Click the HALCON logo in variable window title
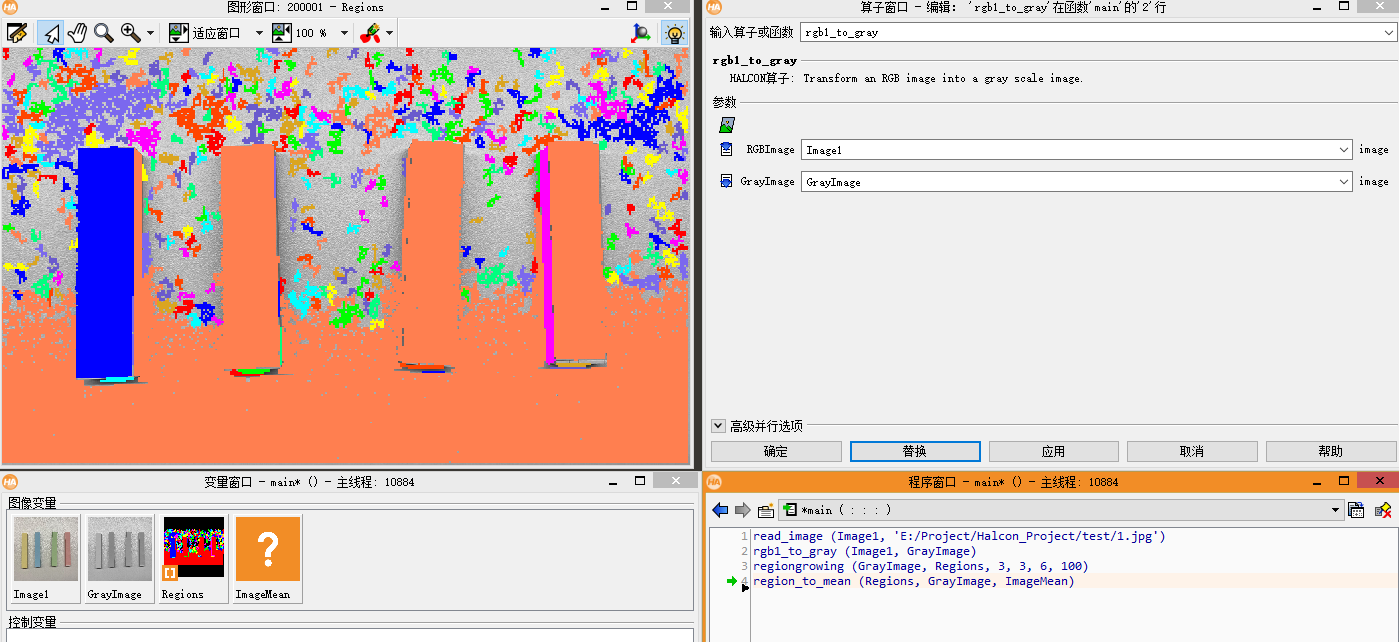Image resolution: width=1399 pixels, height=642 pixels. point(10,481)
